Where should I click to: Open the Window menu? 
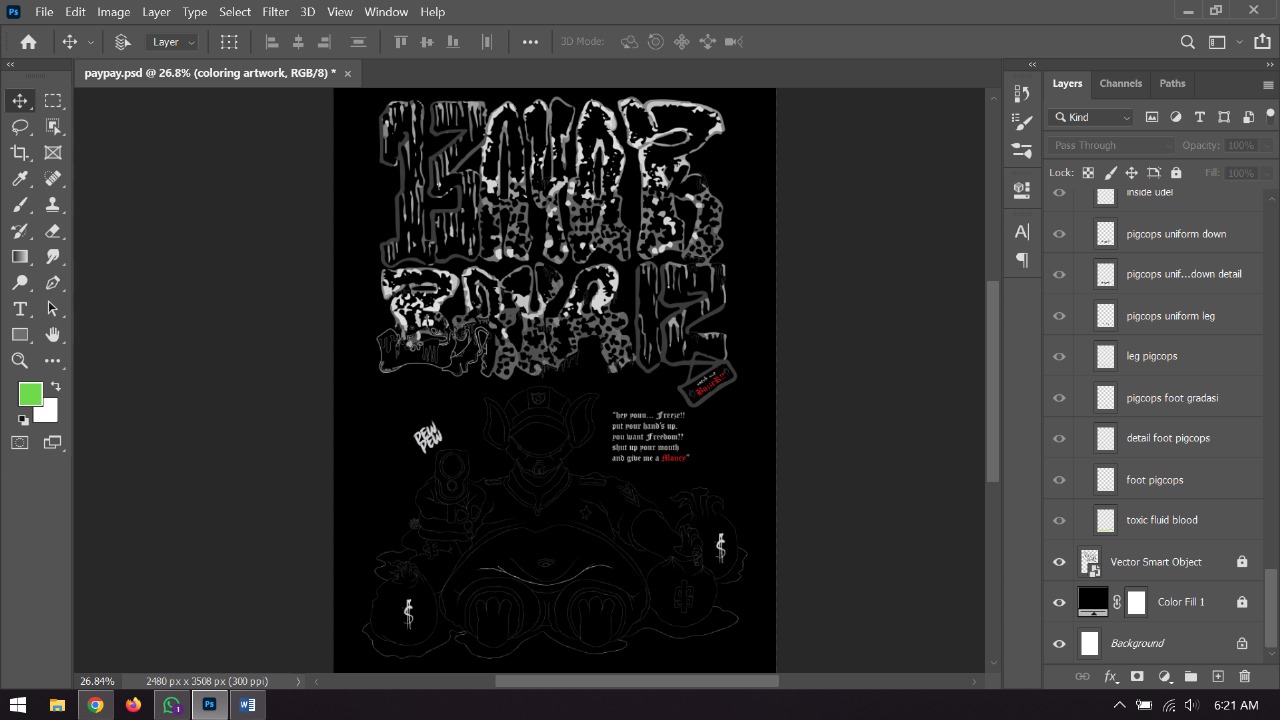click(x=386, y=12)
